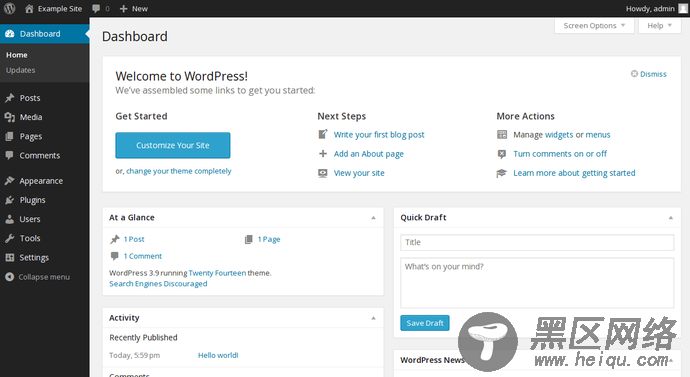Open the comments bubble in admin bar
Image resolution: width=690 pixels, height=377 pixels.
(96, 8)
